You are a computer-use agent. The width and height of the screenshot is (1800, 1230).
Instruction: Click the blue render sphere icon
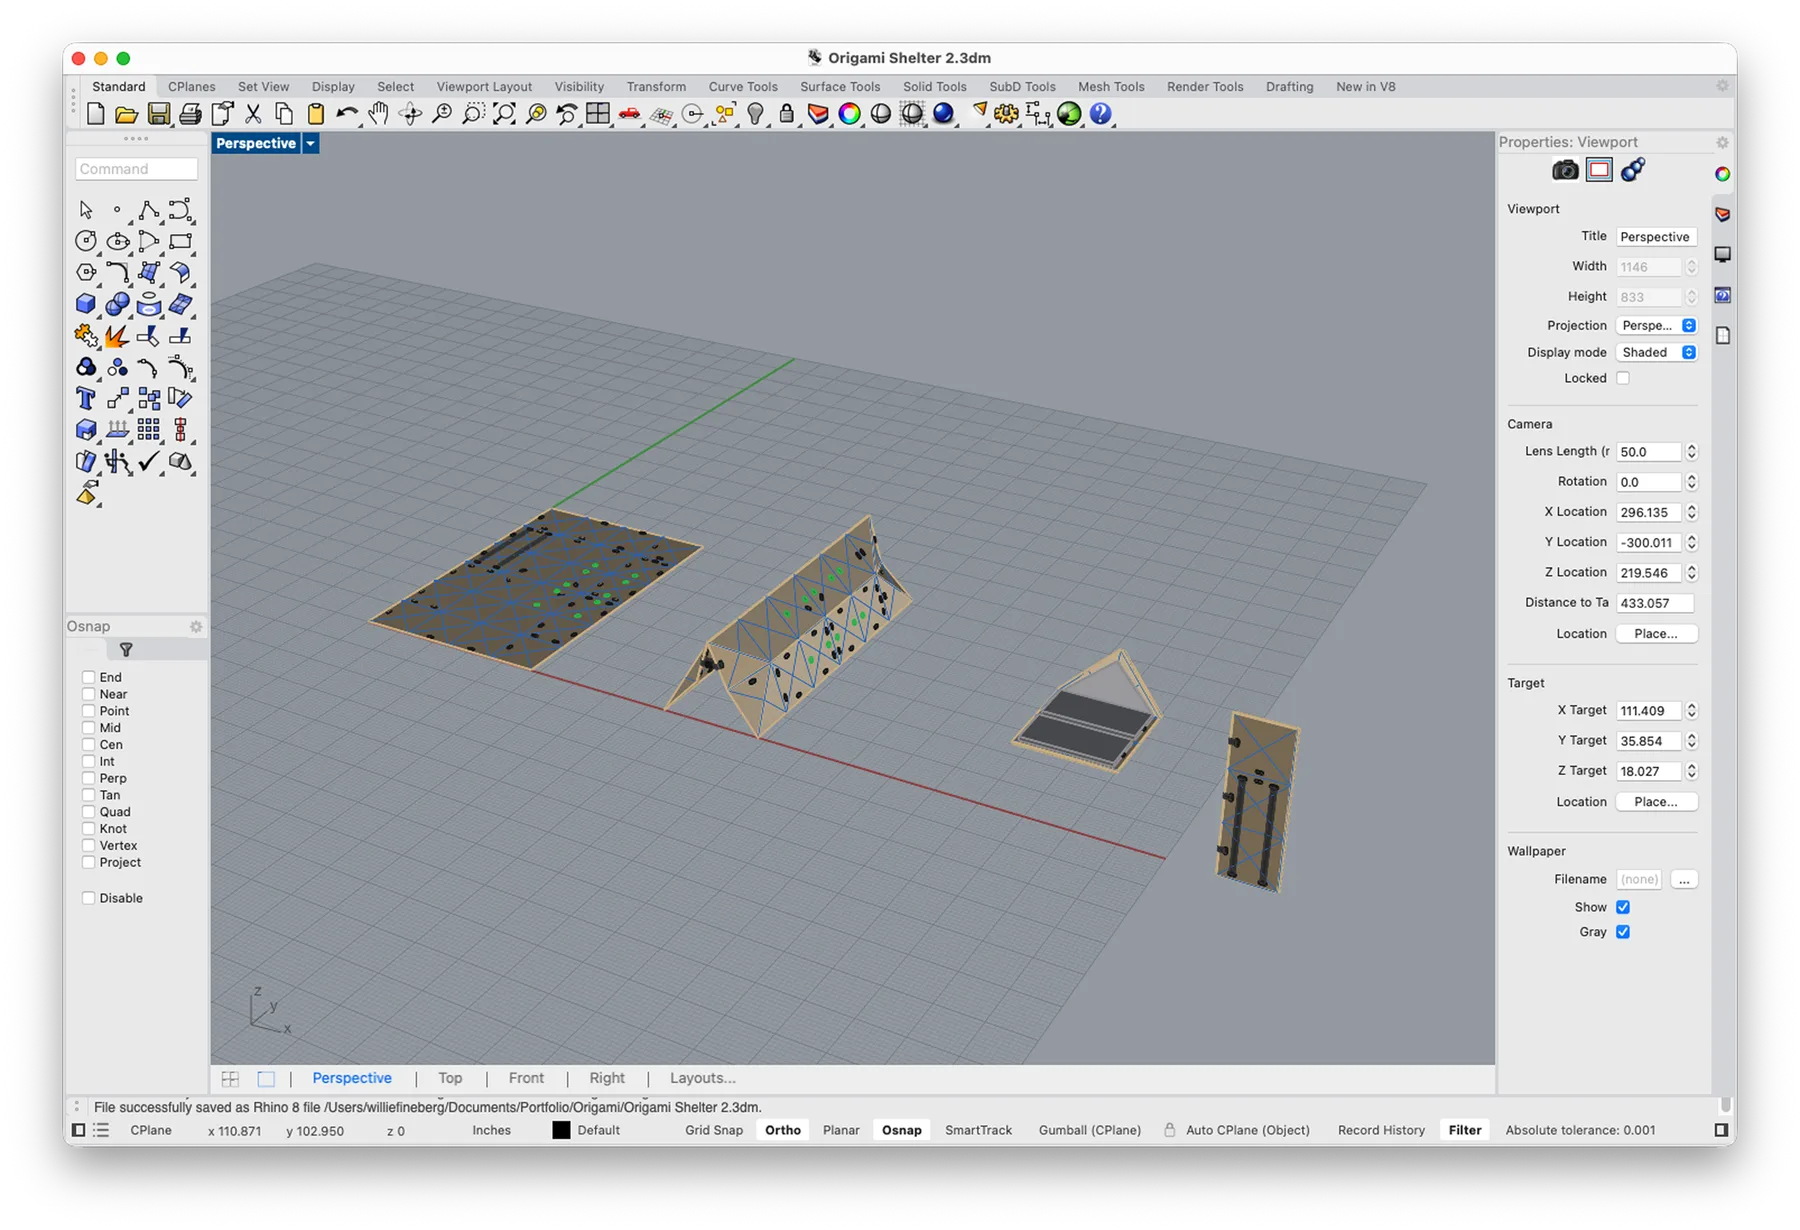pyautogui.click(x=943, y=114)
